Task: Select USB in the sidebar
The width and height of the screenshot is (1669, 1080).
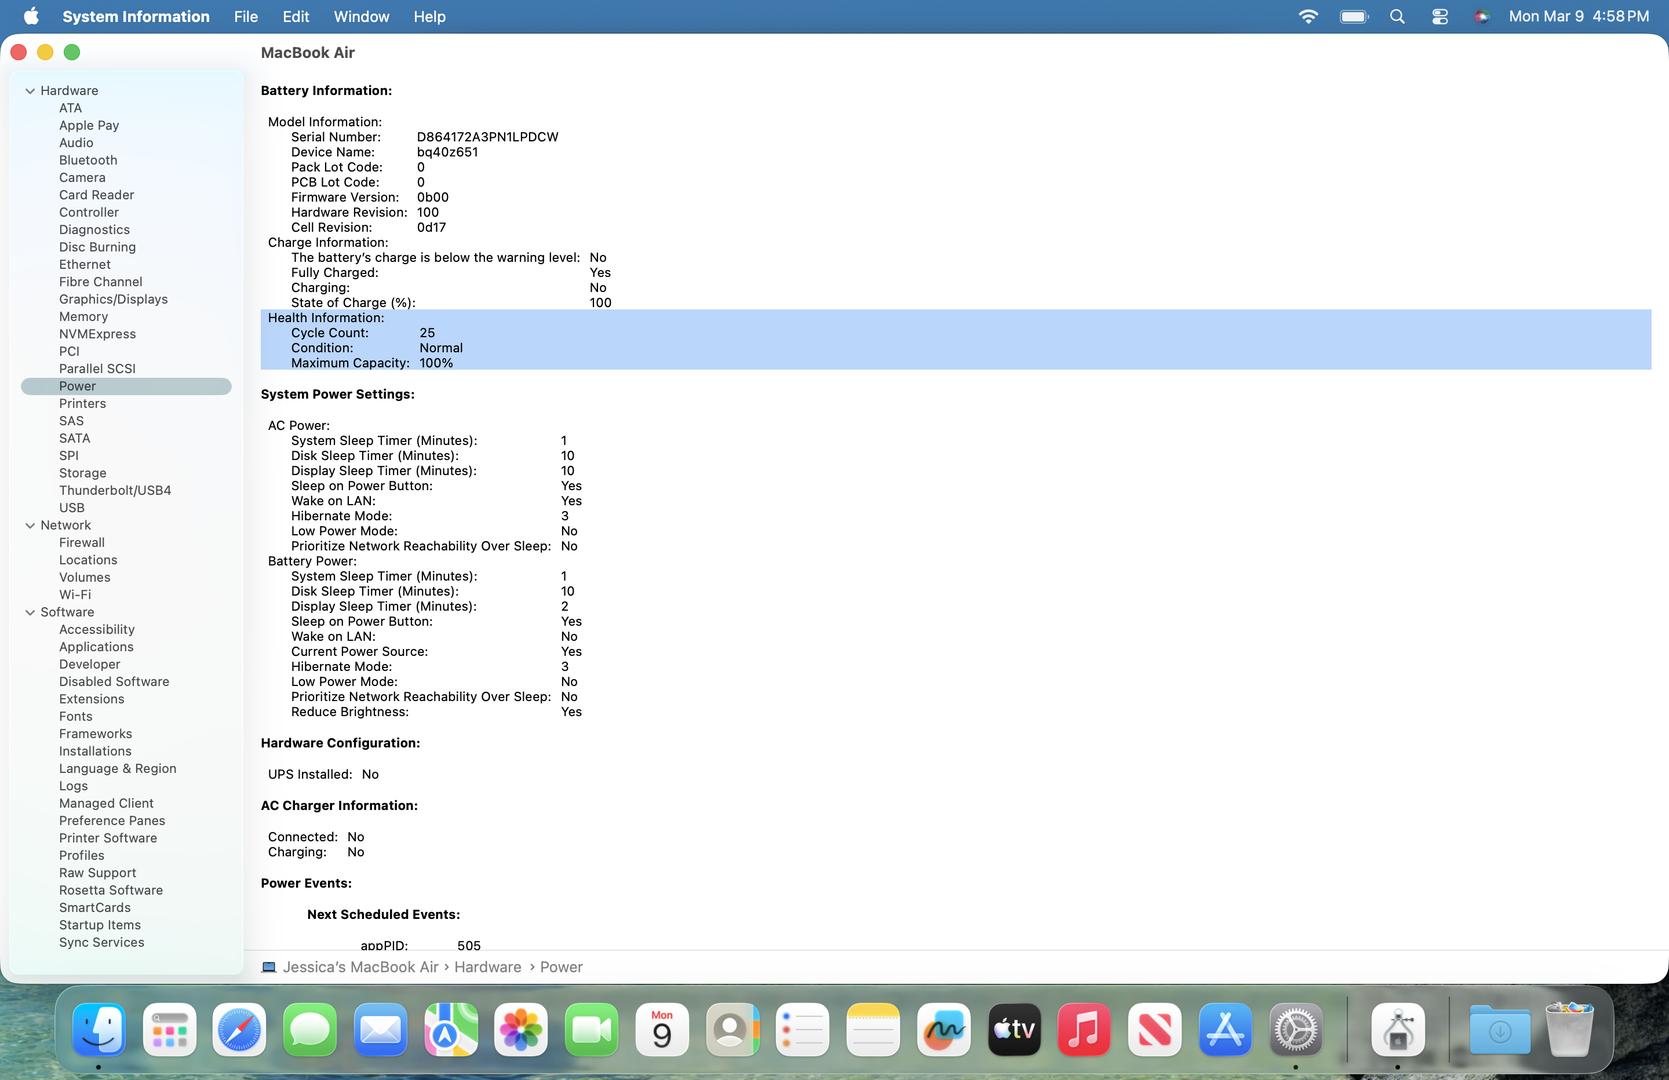Action: click(x=72, y=508)
